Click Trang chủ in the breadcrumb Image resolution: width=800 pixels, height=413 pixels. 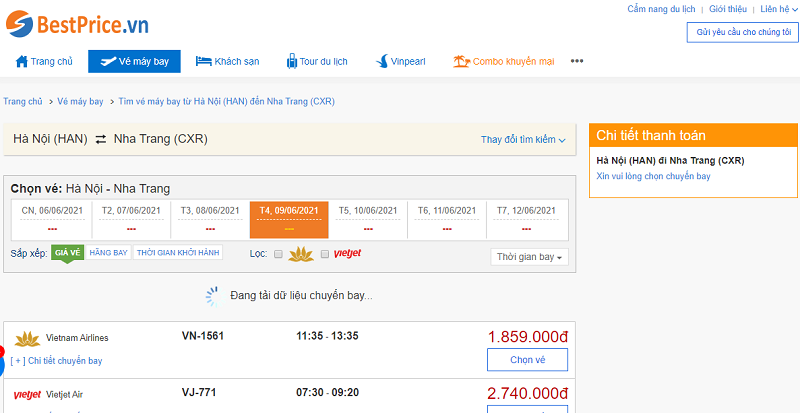(x=23, y=102)
